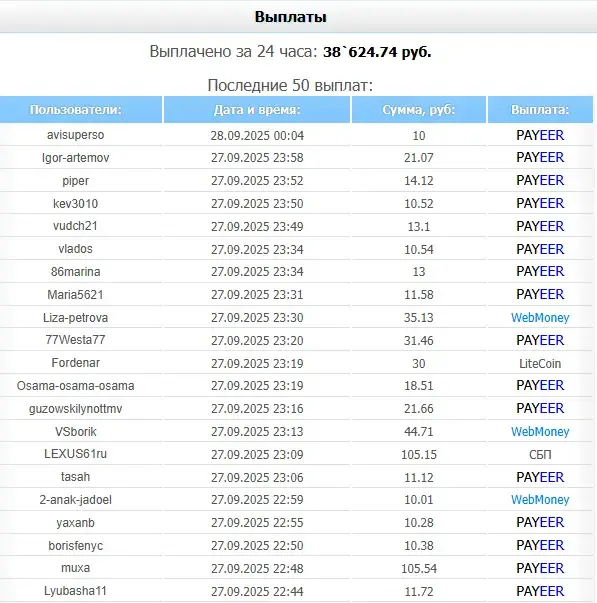Image resolution: width=597 pixels, height=603 pixels.
Task: Click username 'Lyubasha11'
Action: pos(75,591)
